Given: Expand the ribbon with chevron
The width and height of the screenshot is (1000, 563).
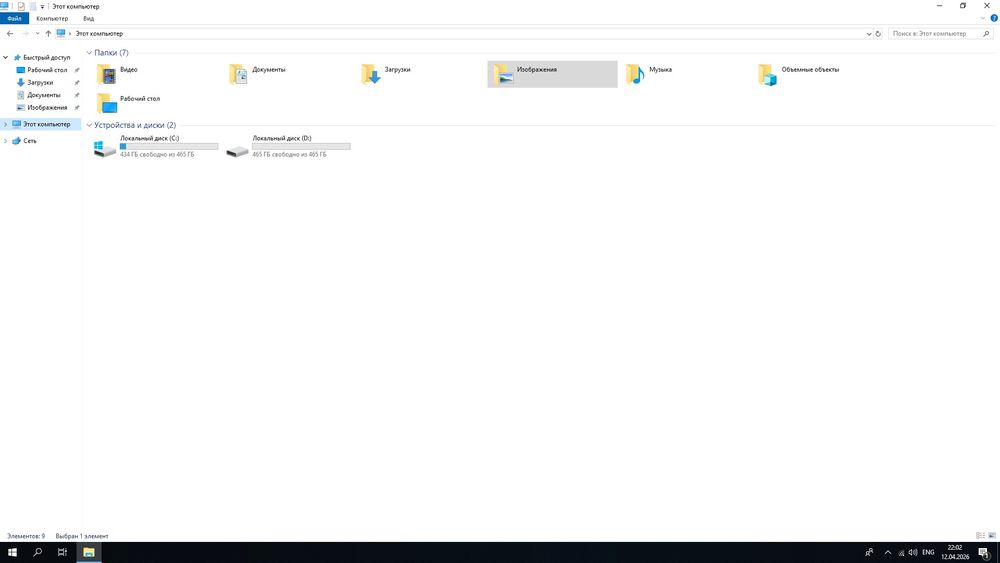Looking at the screenshot, I should coord(983,18).
